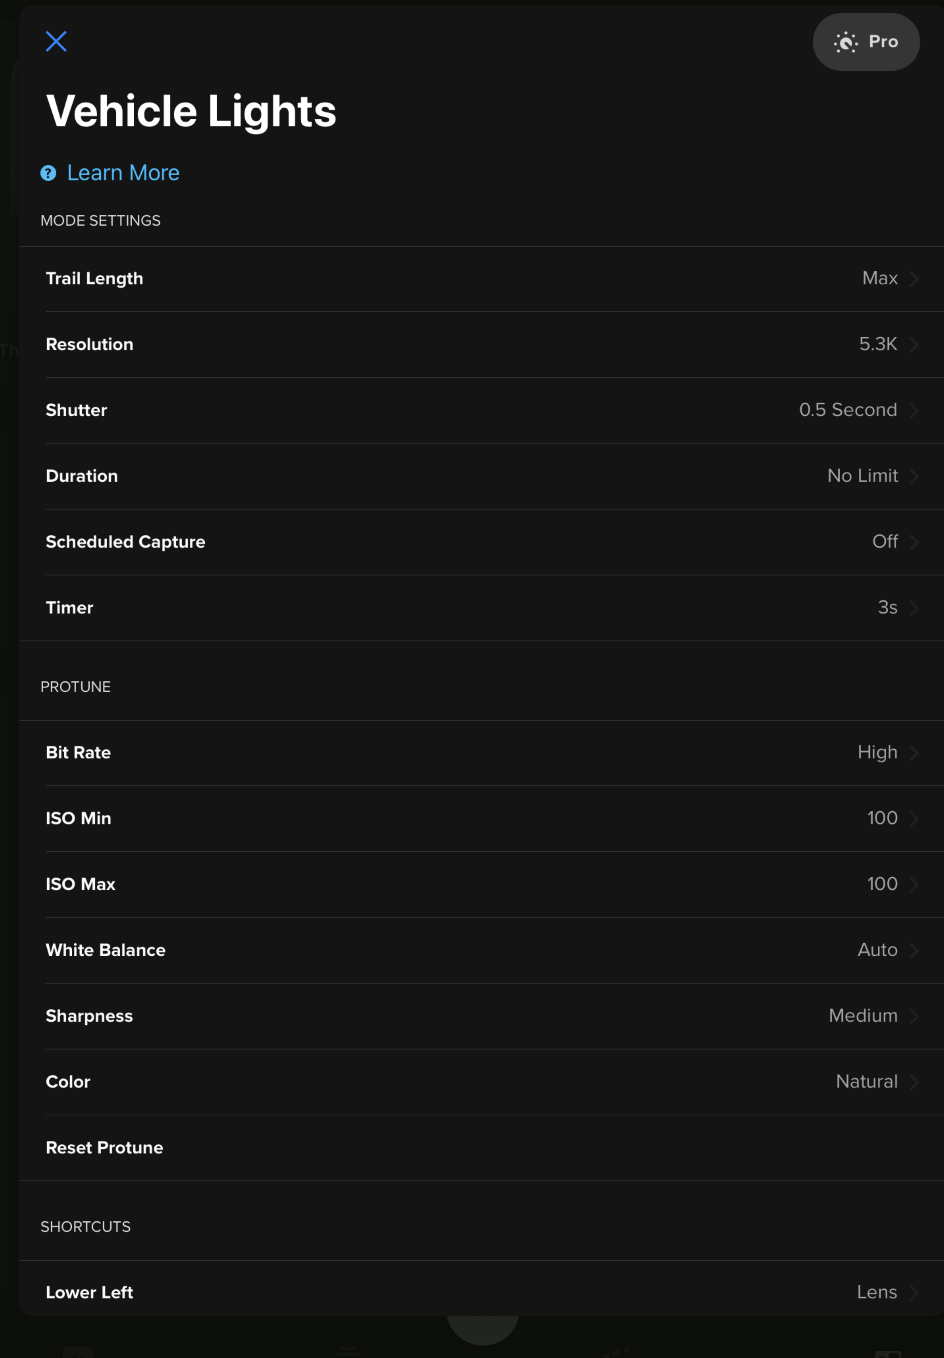Click the Color row chevron
This screenshot has height=1358, width=944.
(914, 1082)
